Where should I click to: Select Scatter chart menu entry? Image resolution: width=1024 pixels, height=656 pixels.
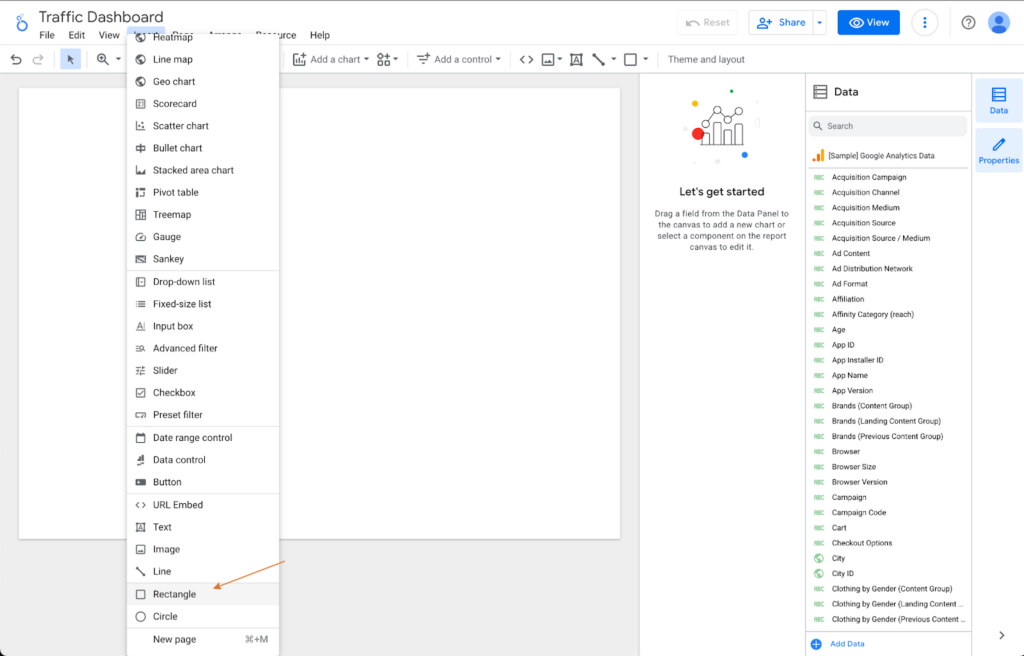203,125
